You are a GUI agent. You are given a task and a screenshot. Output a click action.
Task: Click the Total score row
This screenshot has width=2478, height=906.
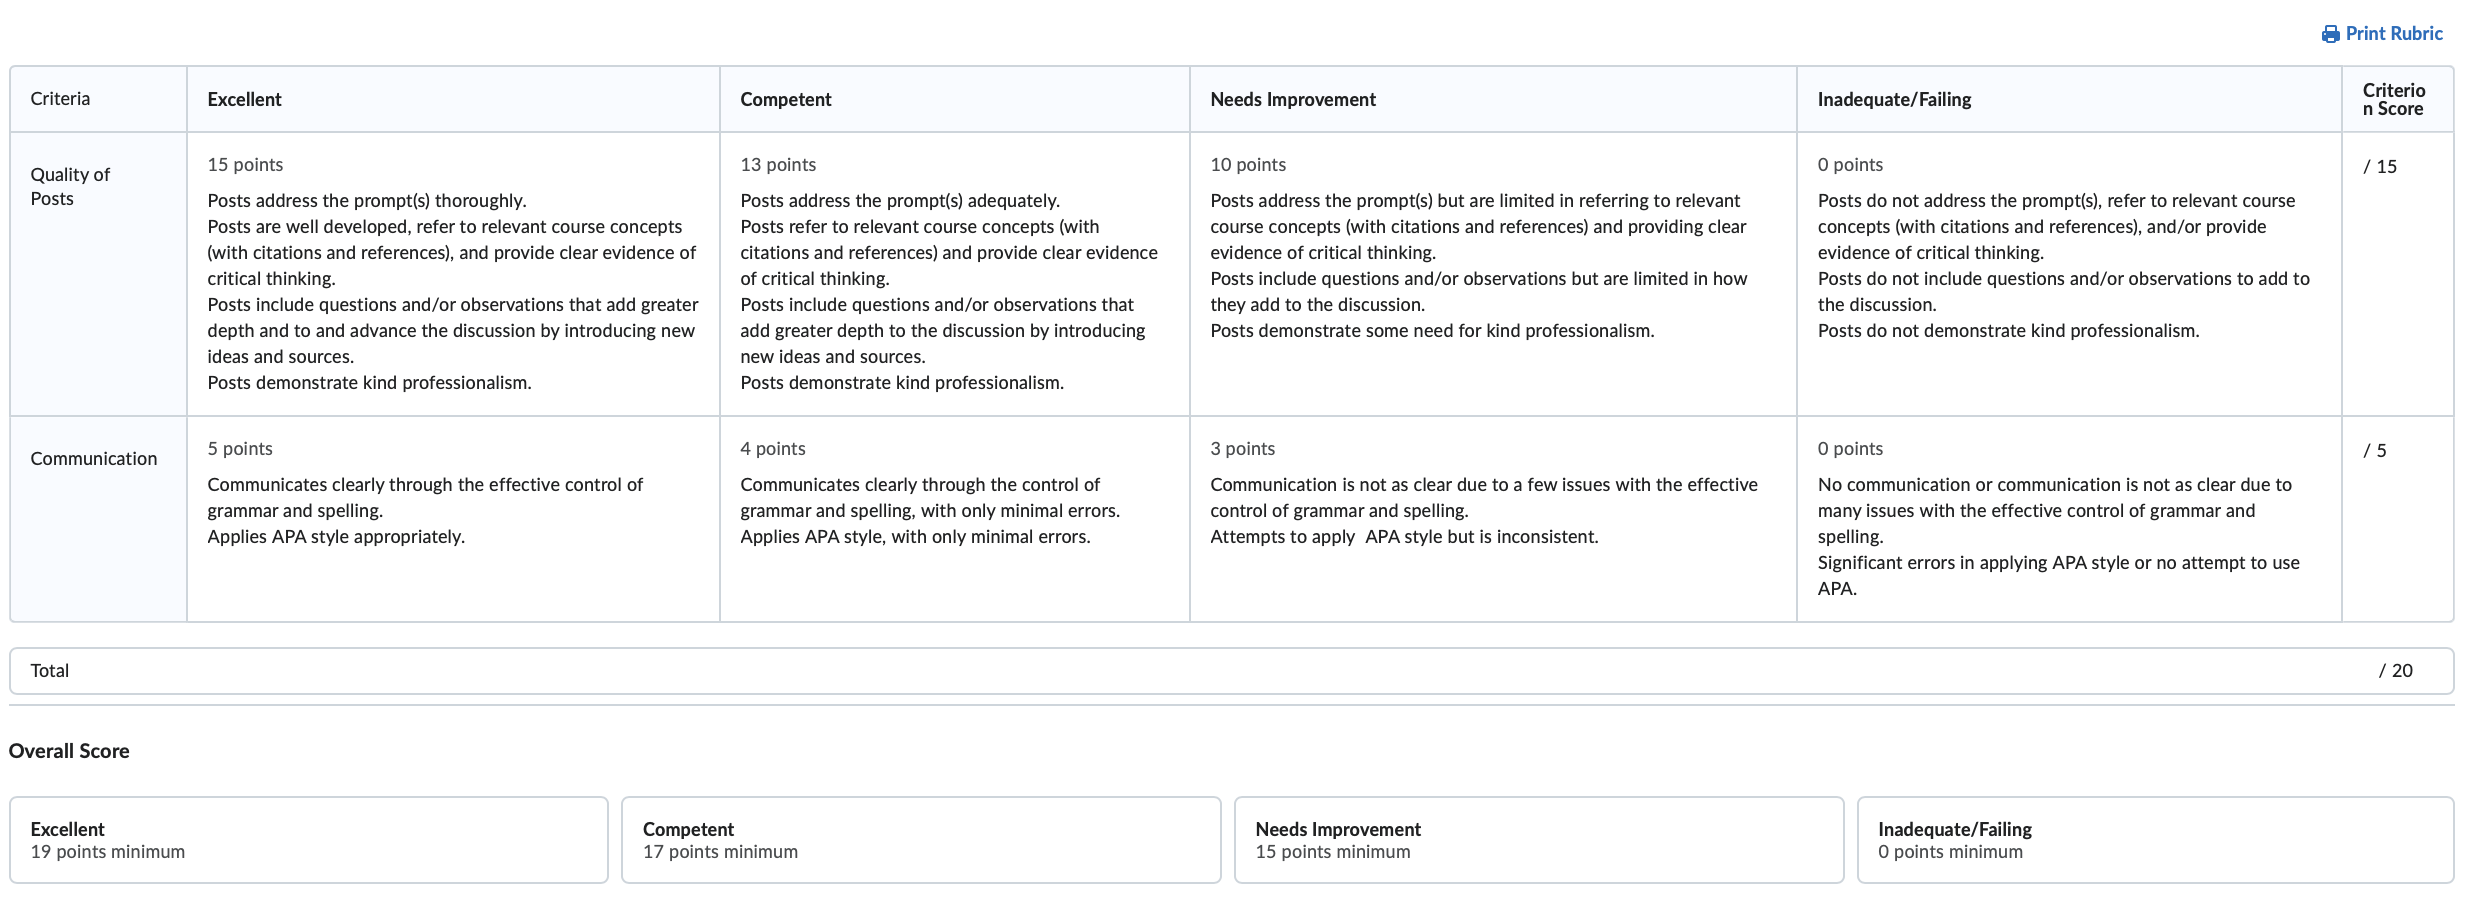[x=1232, y=671]
